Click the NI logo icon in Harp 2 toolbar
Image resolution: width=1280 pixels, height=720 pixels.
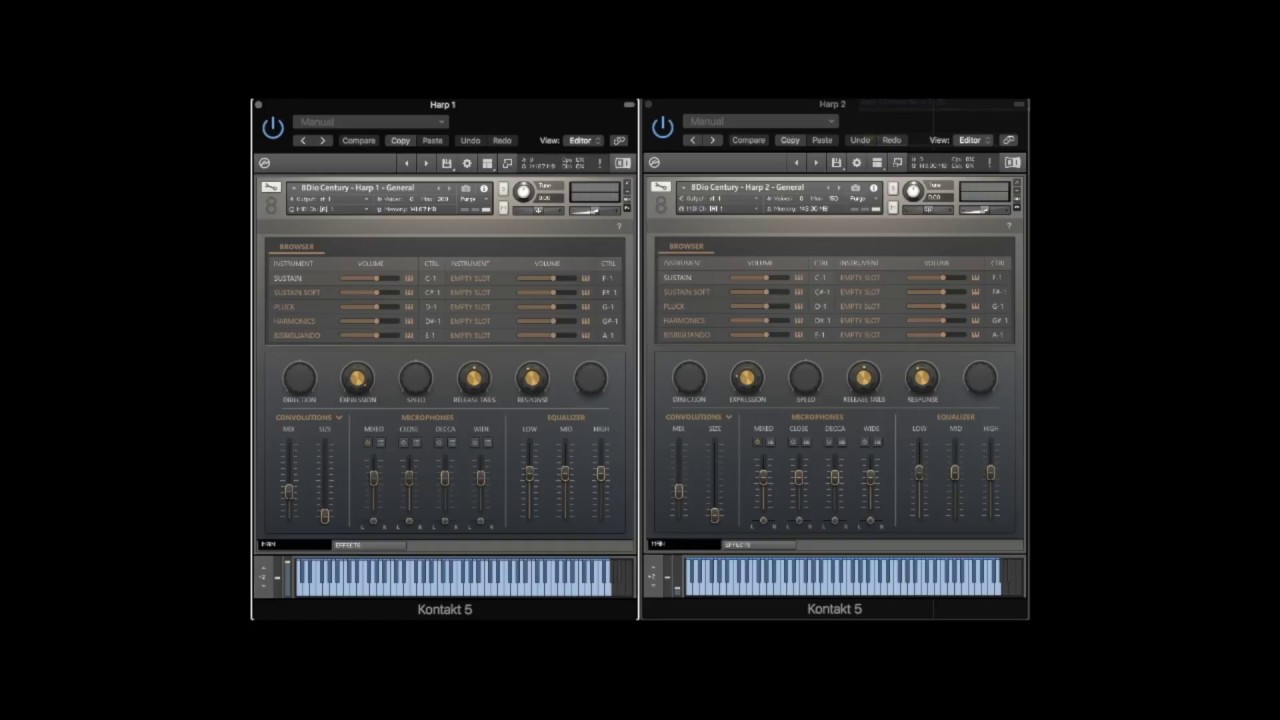click(x=1012, y=163)
